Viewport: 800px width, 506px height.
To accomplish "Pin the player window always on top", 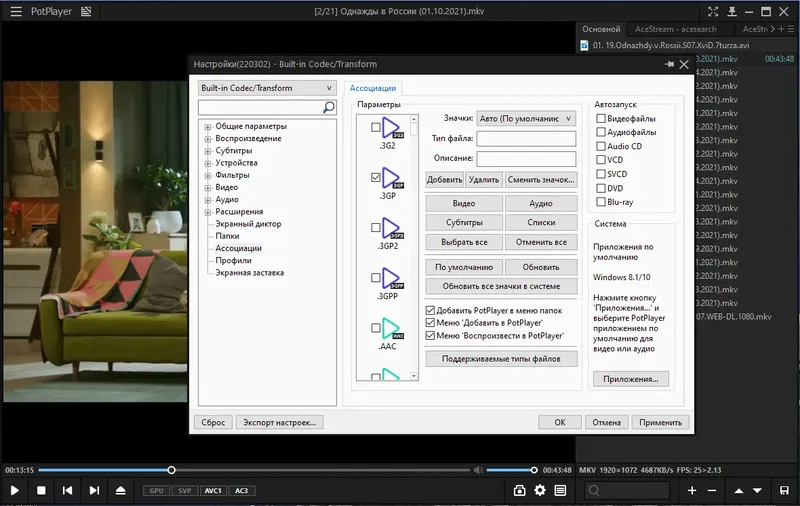I will (x=732, y=11).
